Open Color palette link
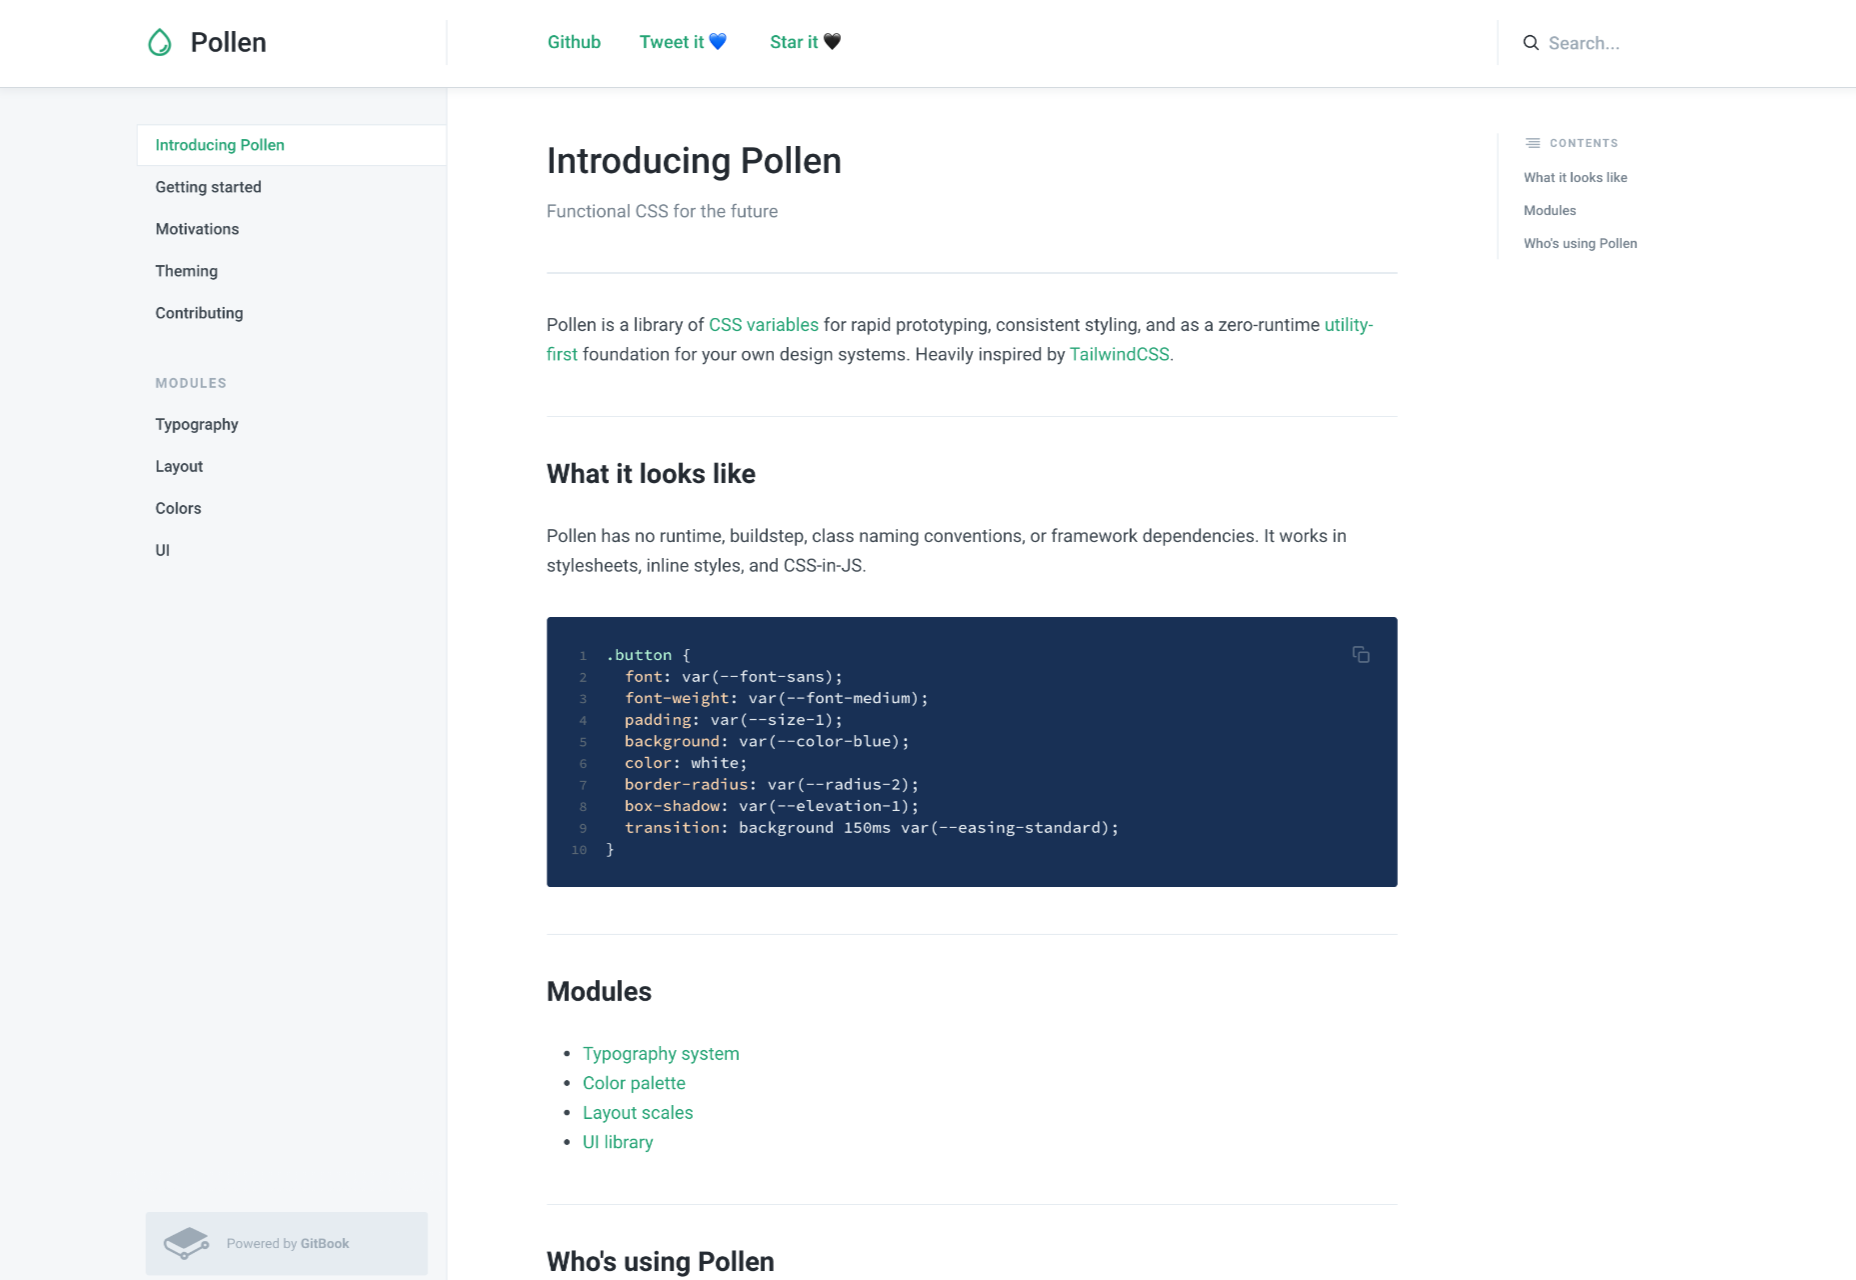 coord(634,1083)
